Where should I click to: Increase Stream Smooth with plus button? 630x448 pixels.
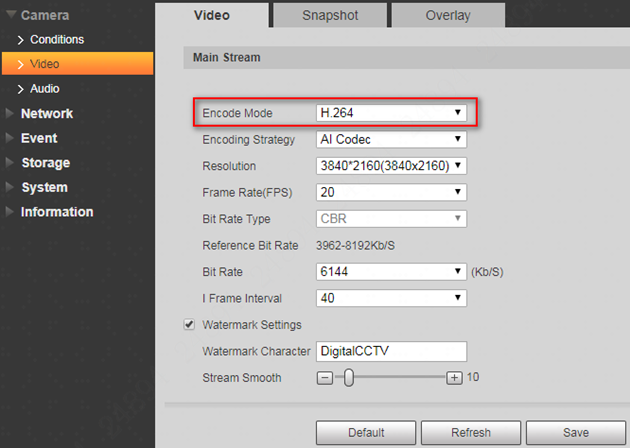click(x=454, y=378)
